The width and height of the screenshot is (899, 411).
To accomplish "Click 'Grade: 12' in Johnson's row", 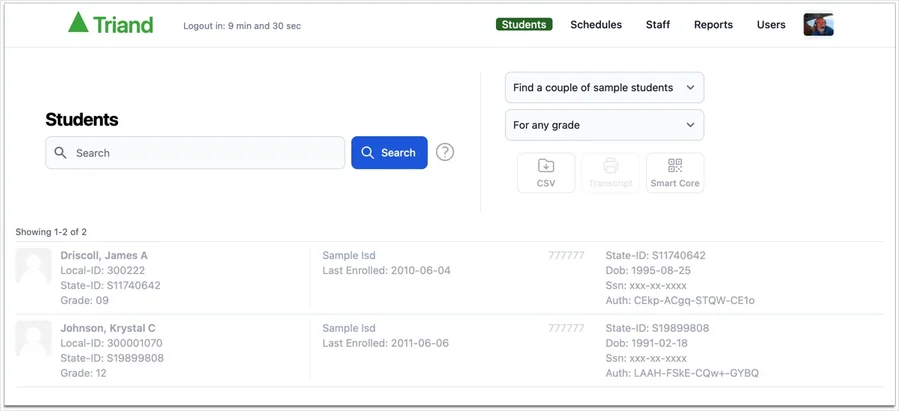I will tap(83, 373).
